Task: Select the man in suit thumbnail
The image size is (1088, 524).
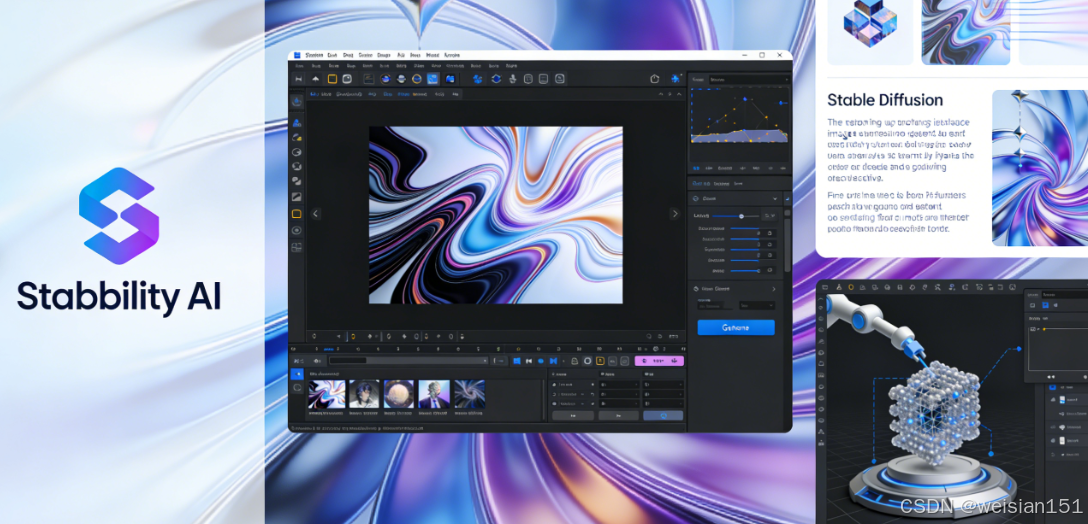Action: coord(434,394)
